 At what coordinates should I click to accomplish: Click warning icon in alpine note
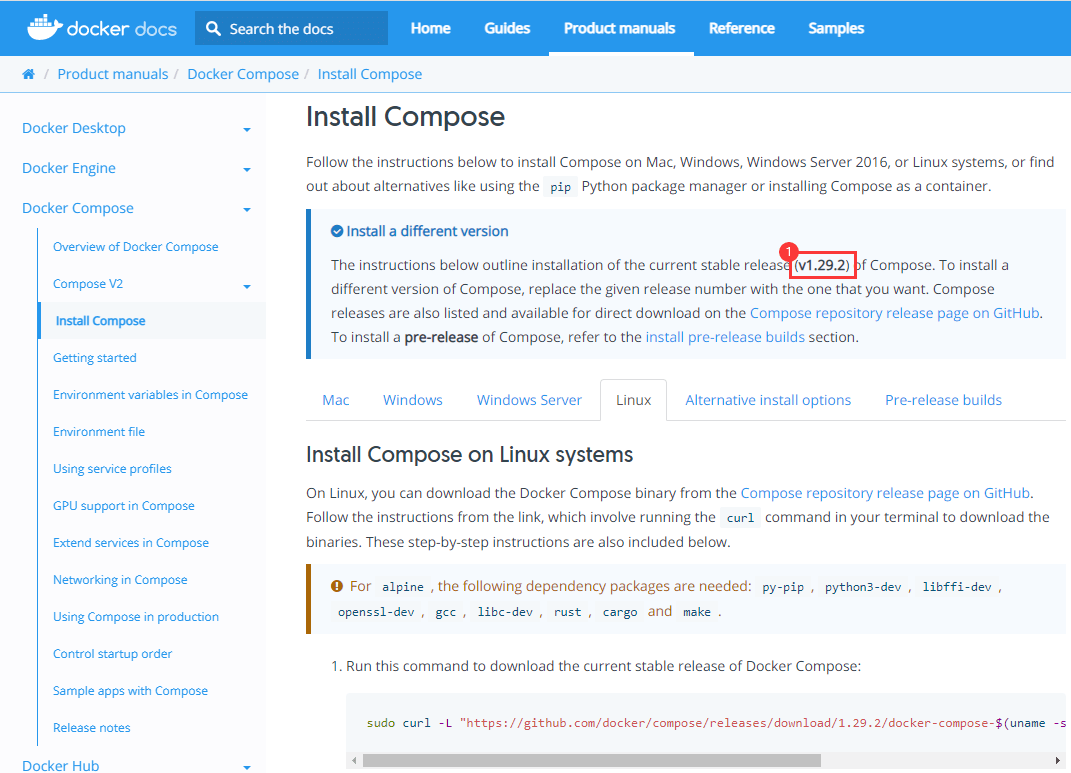coord(337,586)
